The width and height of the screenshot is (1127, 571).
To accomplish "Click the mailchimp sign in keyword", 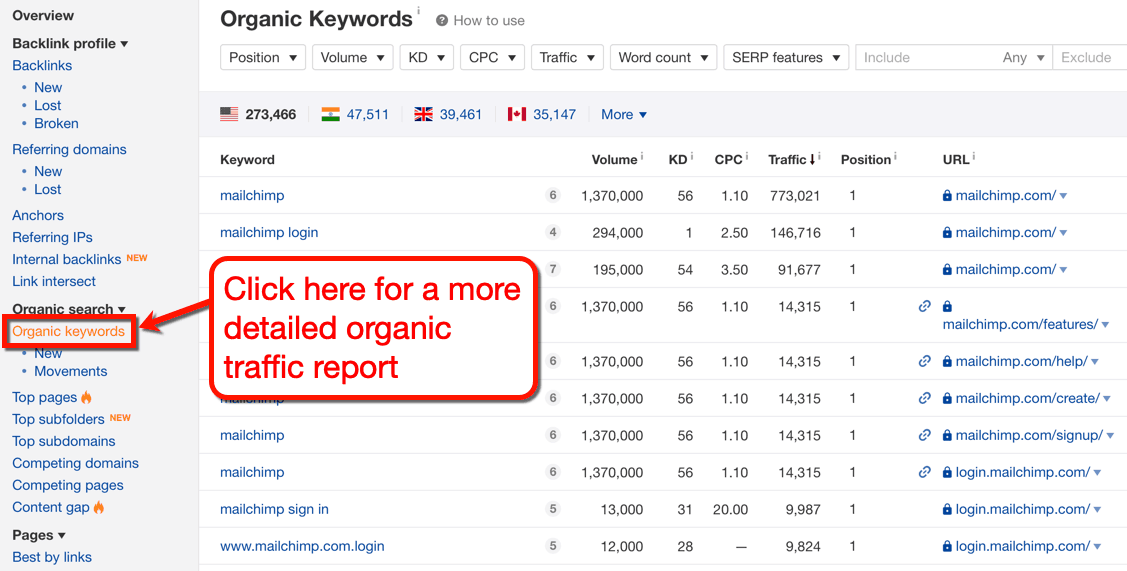I will point(274,509).
